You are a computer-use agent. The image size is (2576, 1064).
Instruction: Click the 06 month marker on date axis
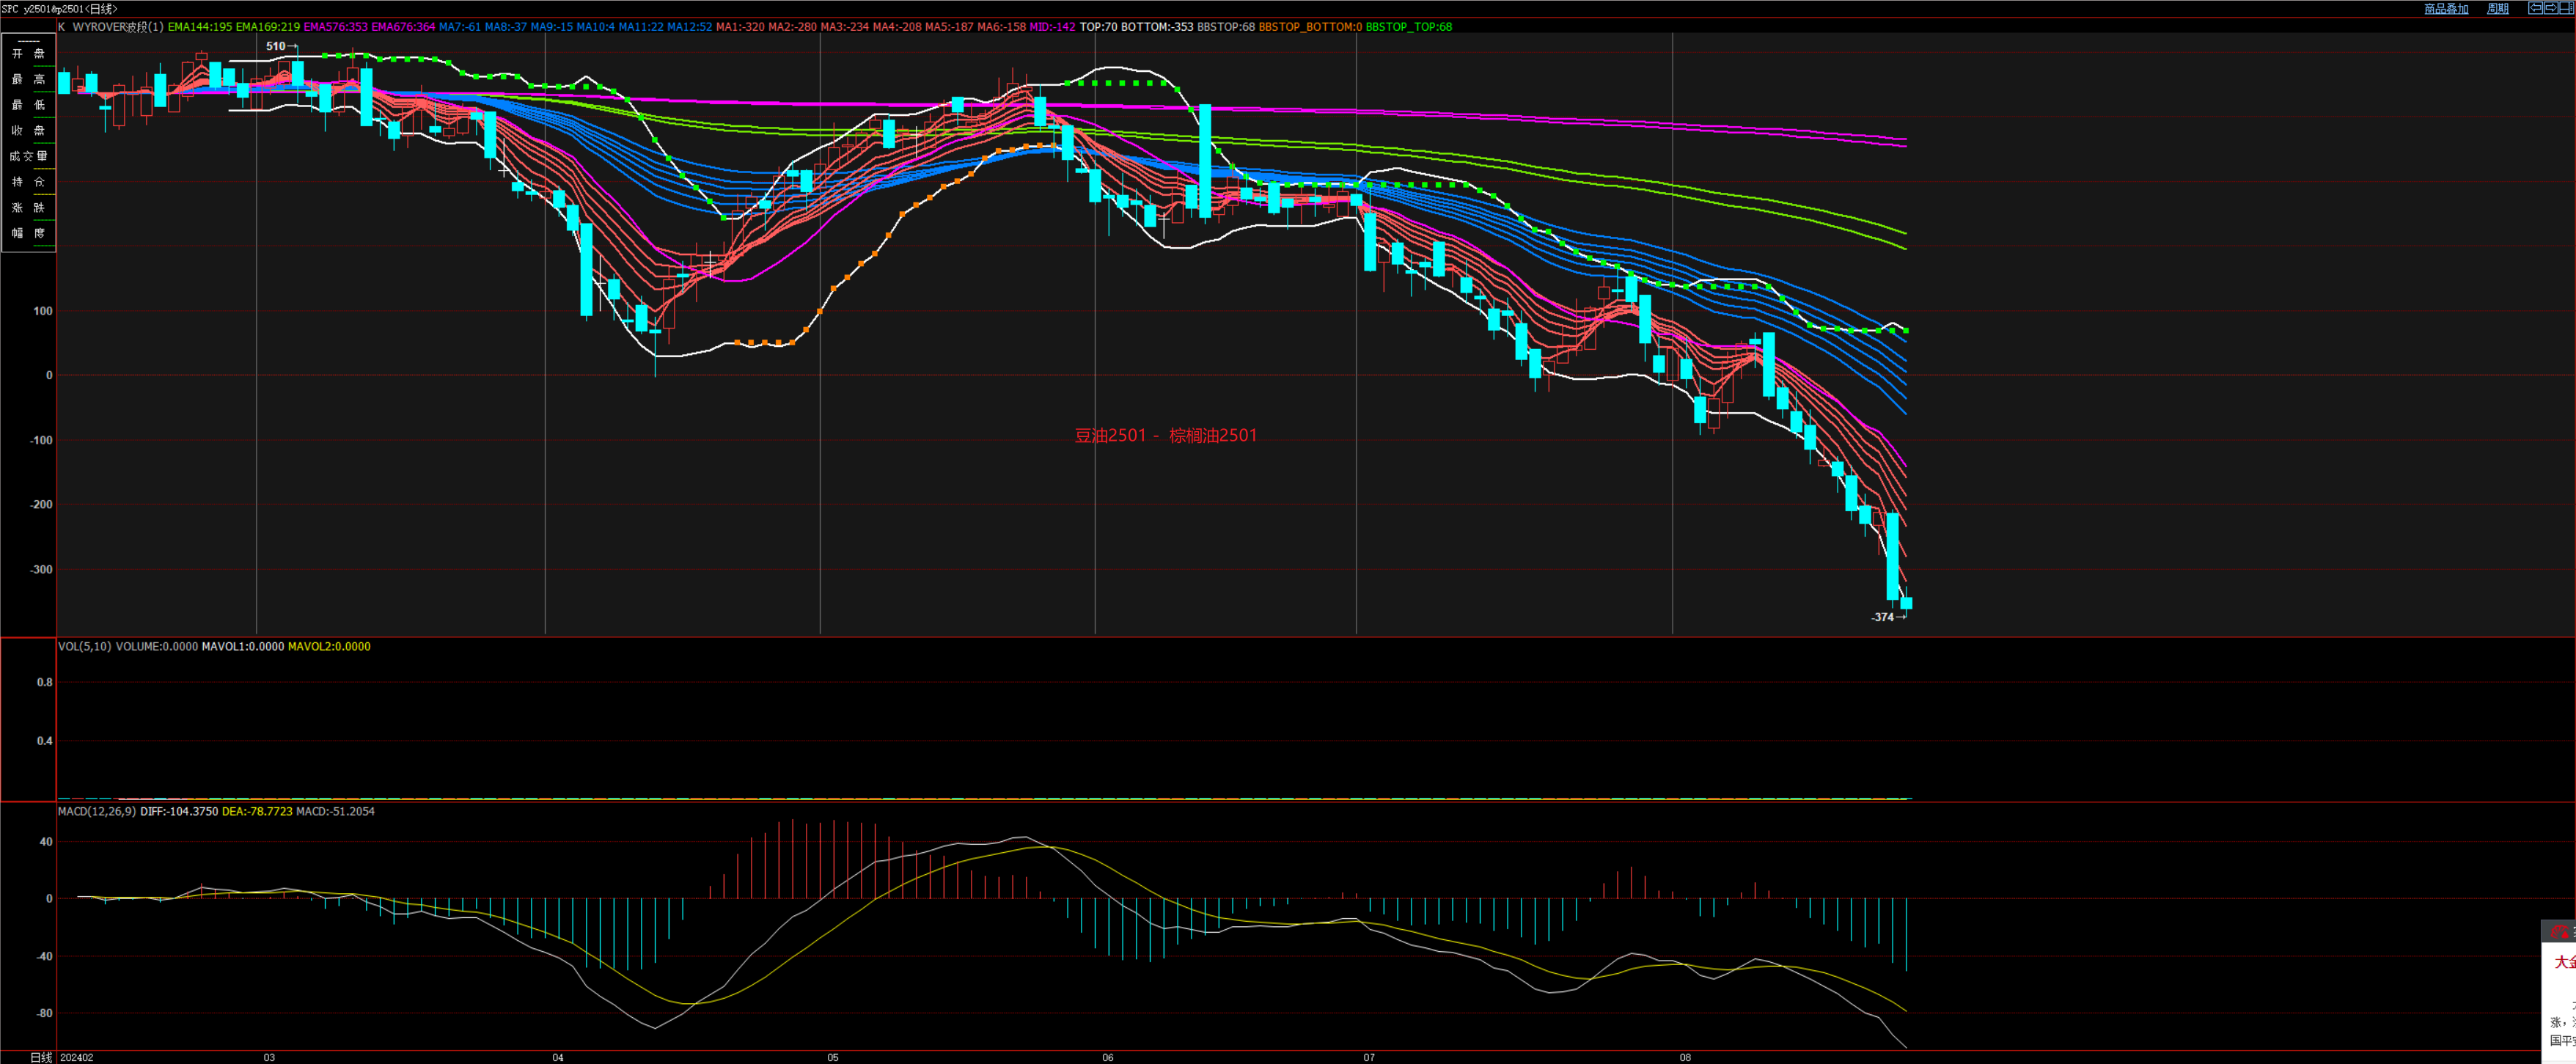[x=1107, y=1057]
